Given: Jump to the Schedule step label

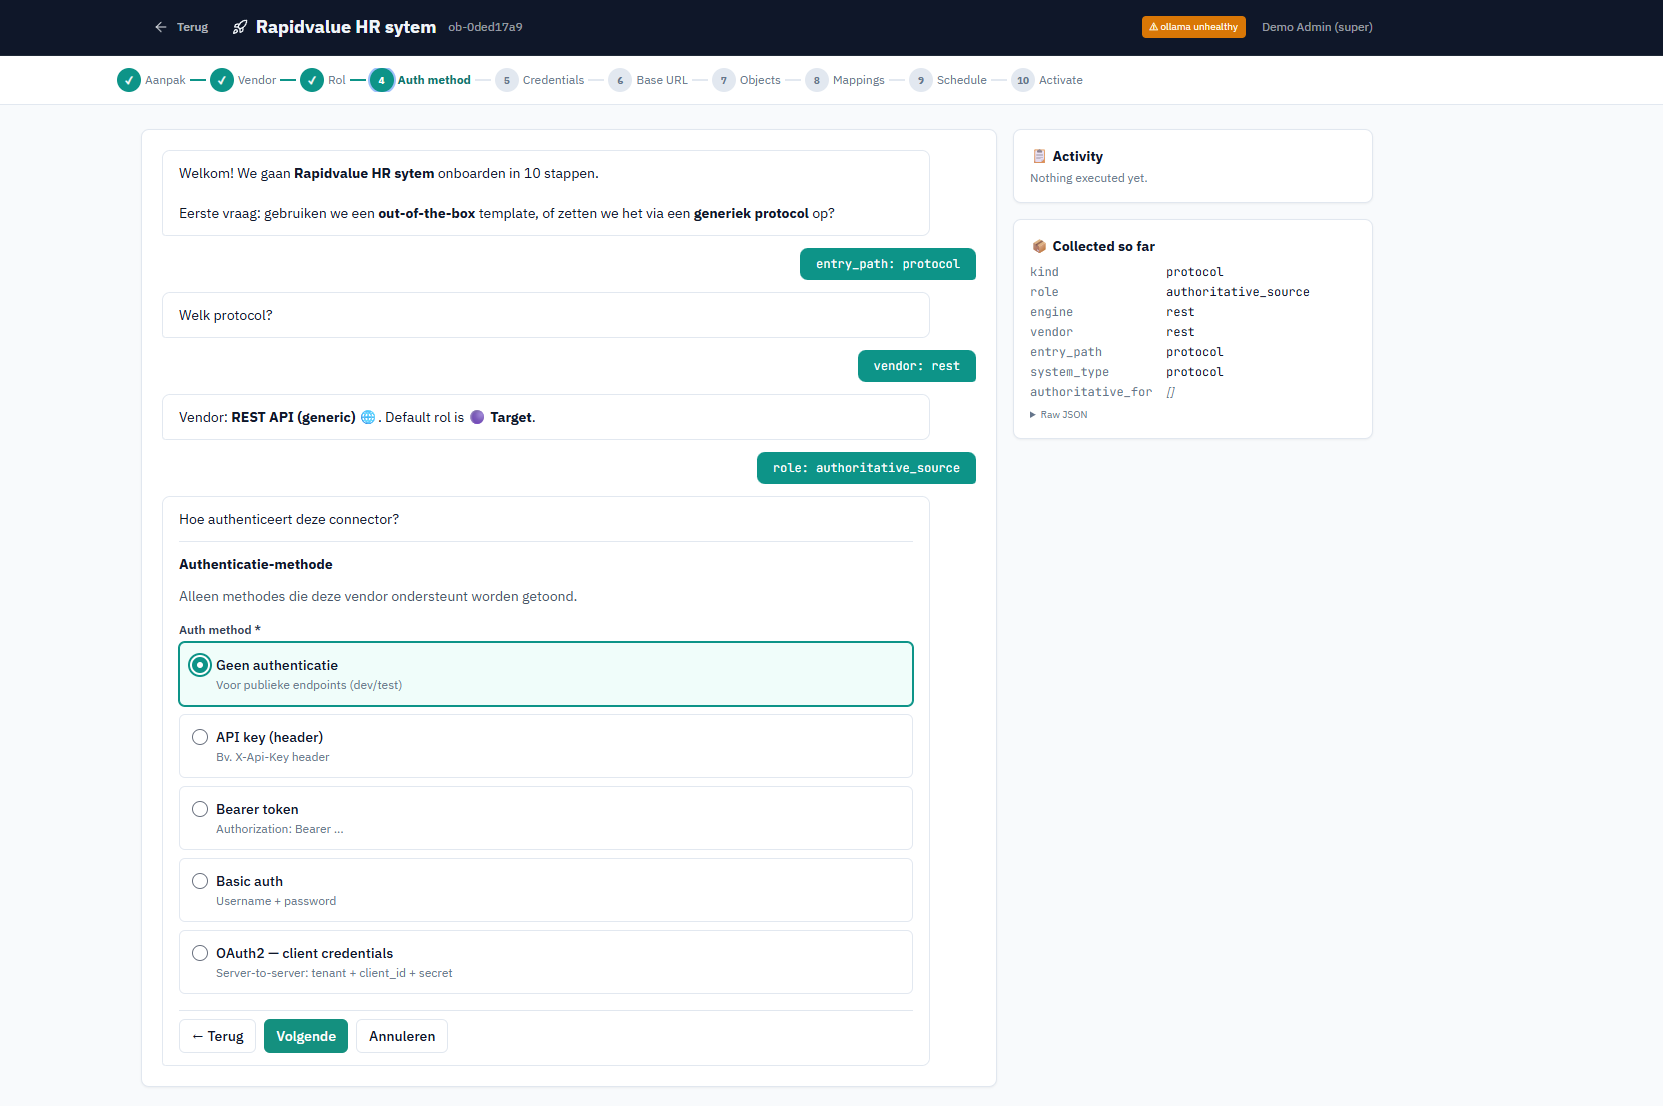Looking at the screenshot, I should [962, 80].
